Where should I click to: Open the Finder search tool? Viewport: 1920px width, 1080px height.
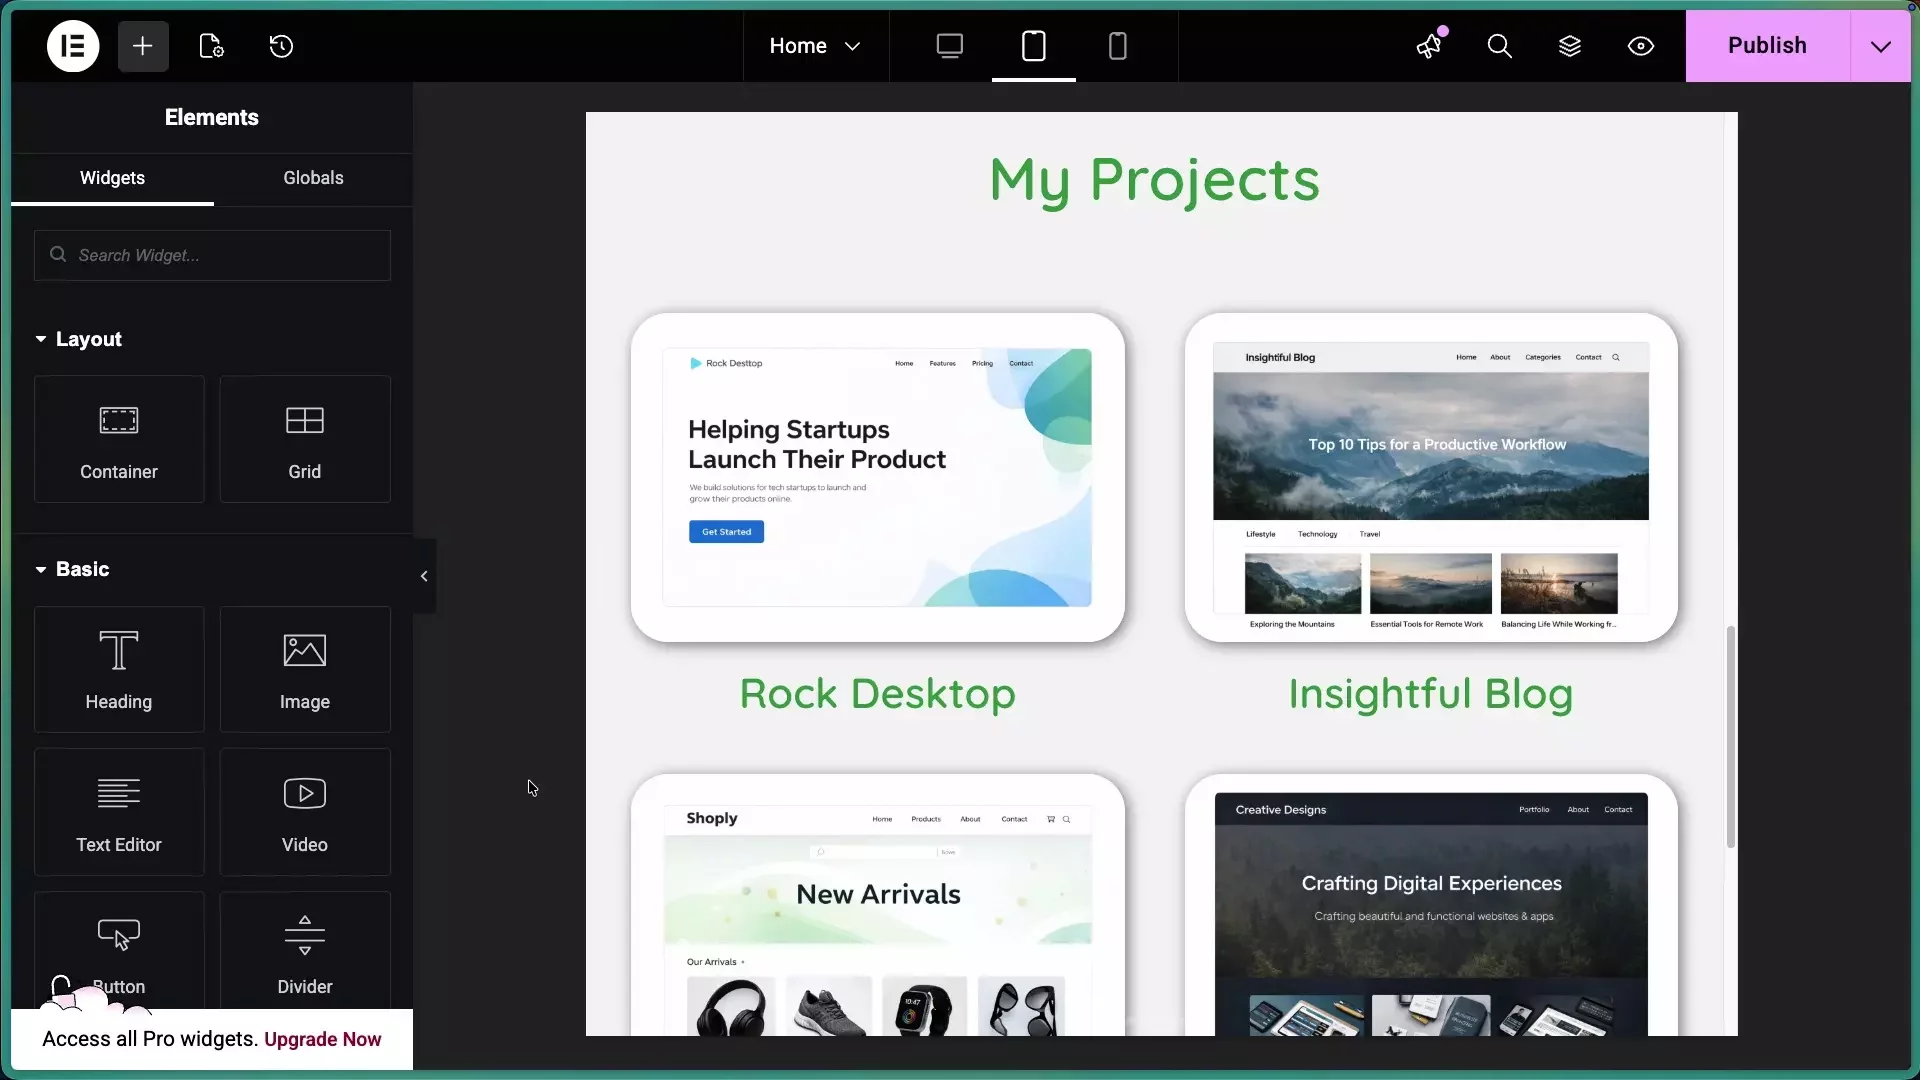coord(1500,46)
